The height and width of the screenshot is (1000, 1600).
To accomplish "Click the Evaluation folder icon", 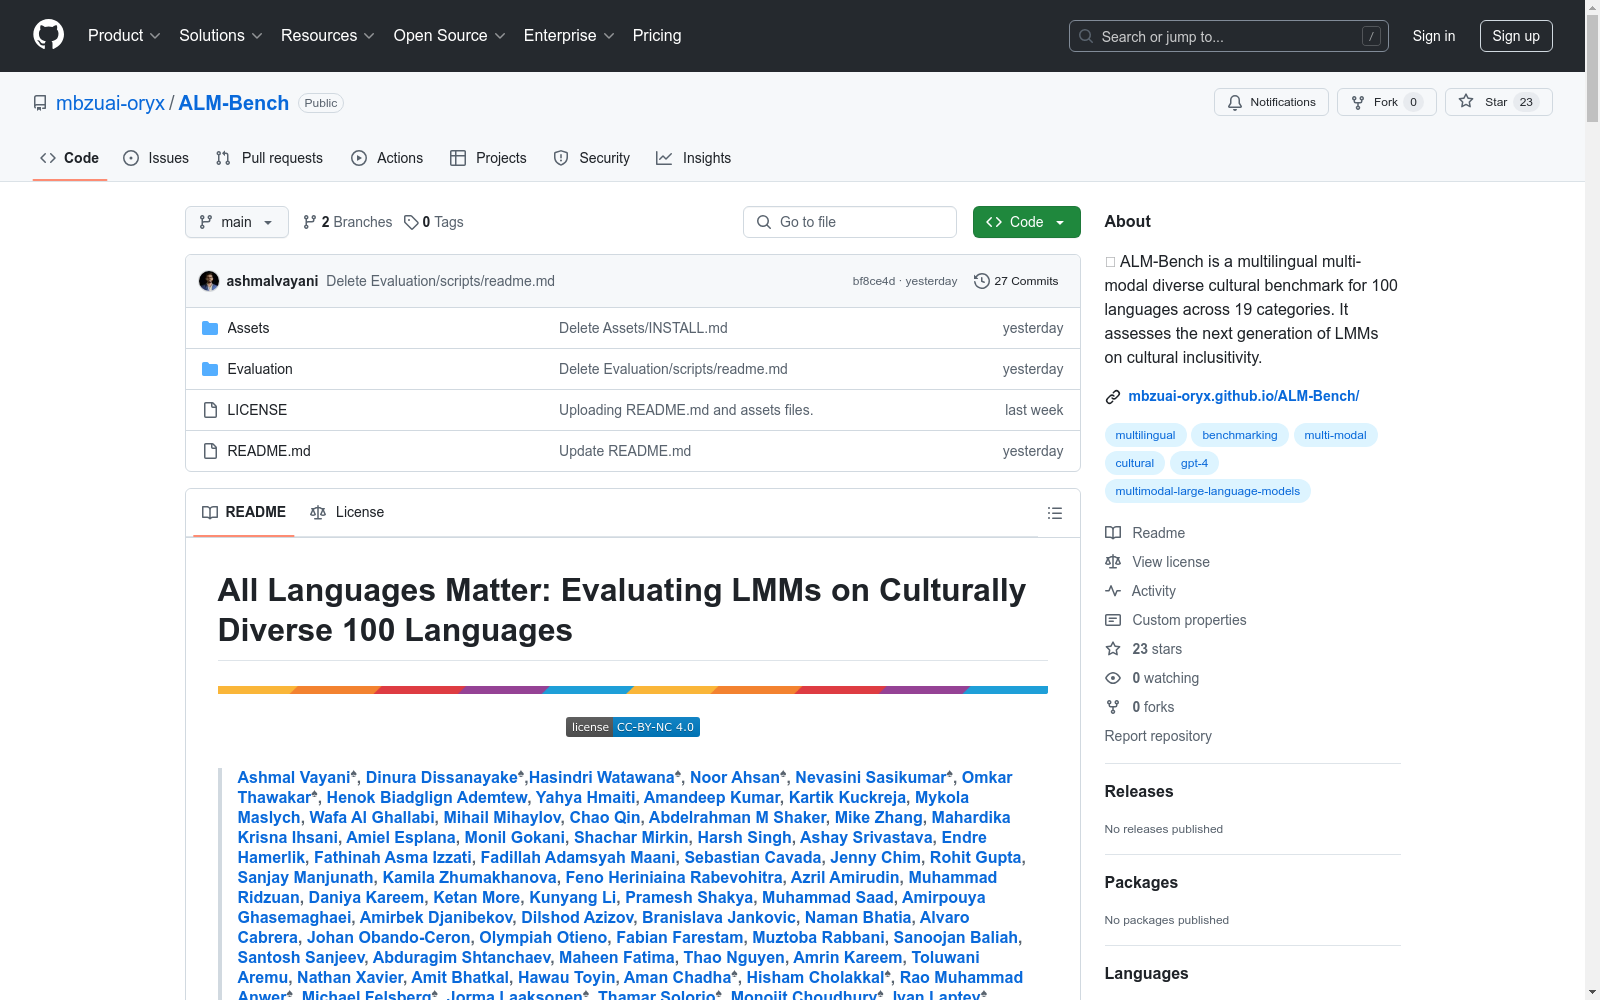I will (210, 369).
